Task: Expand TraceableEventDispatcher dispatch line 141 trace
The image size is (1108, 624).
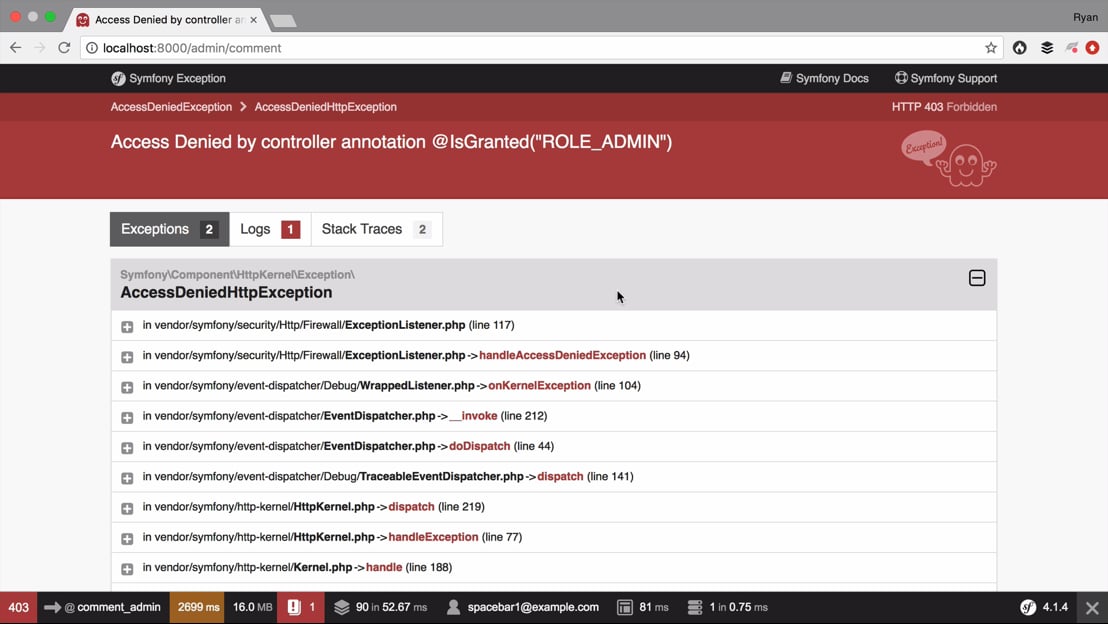Action: (127, 478)
